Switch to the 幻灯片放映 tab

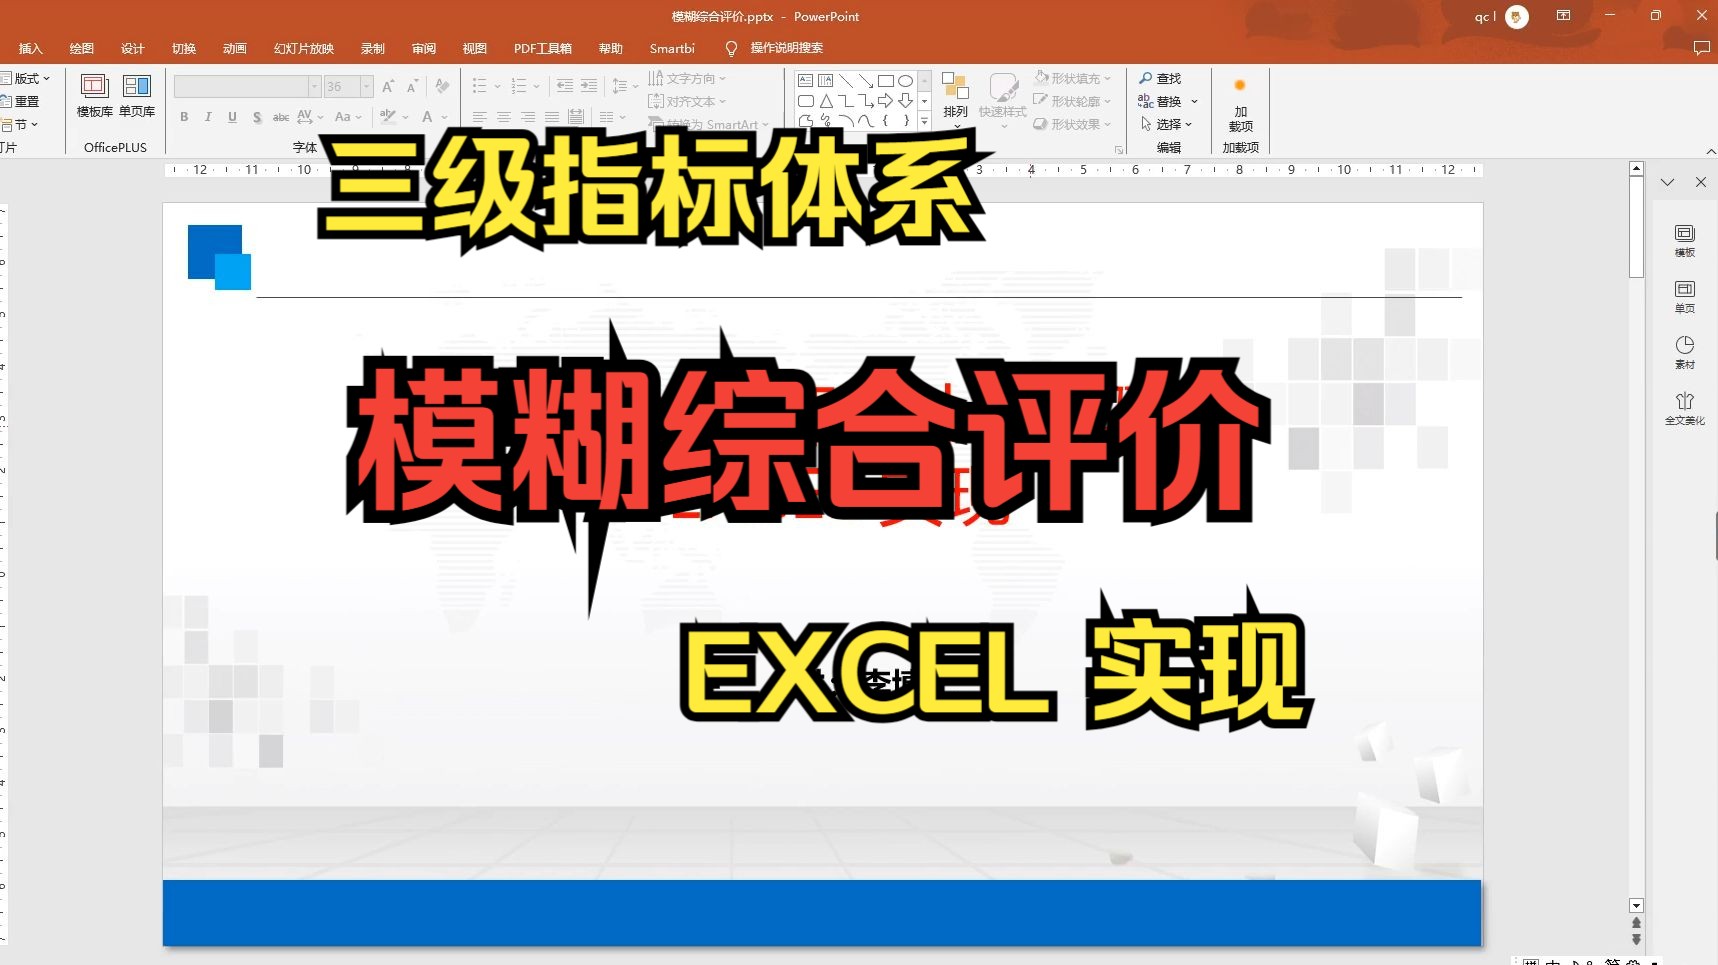pyautogui.click(x=303, y=48)
